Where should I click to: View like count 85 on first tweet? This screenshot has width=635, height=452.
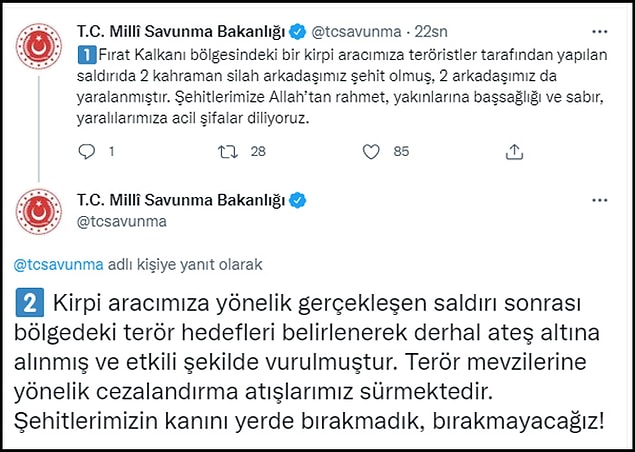(401, 151)
